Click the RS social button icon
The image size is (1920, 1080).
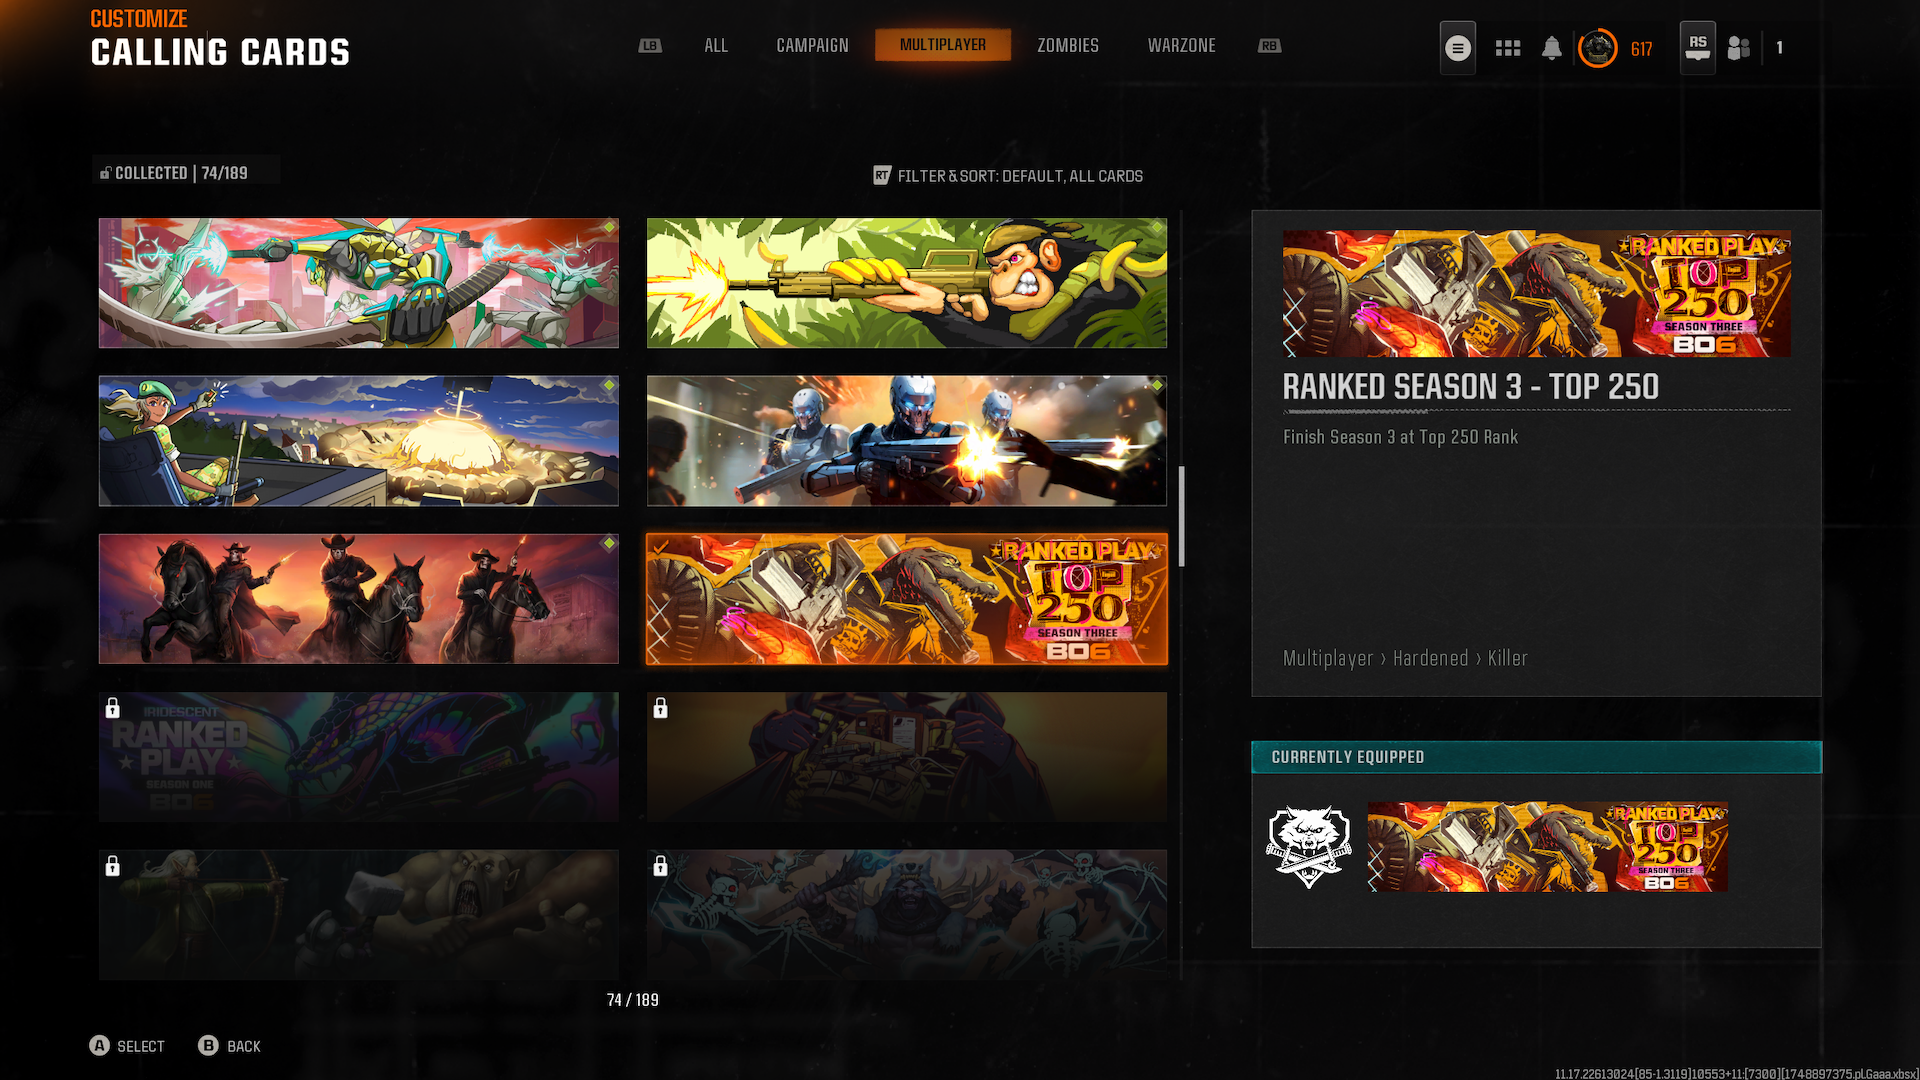(1697, 48)
